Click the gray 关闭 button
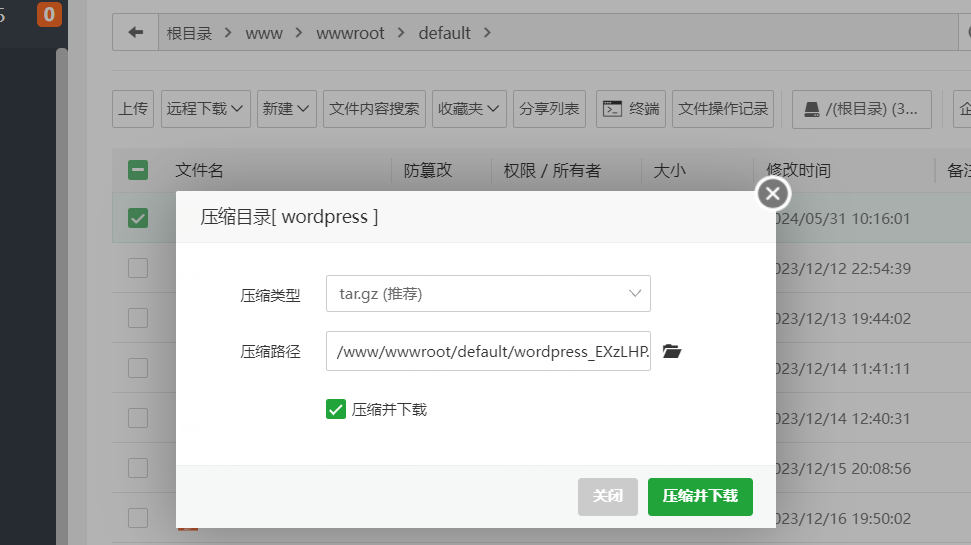 tap(607, 496)
